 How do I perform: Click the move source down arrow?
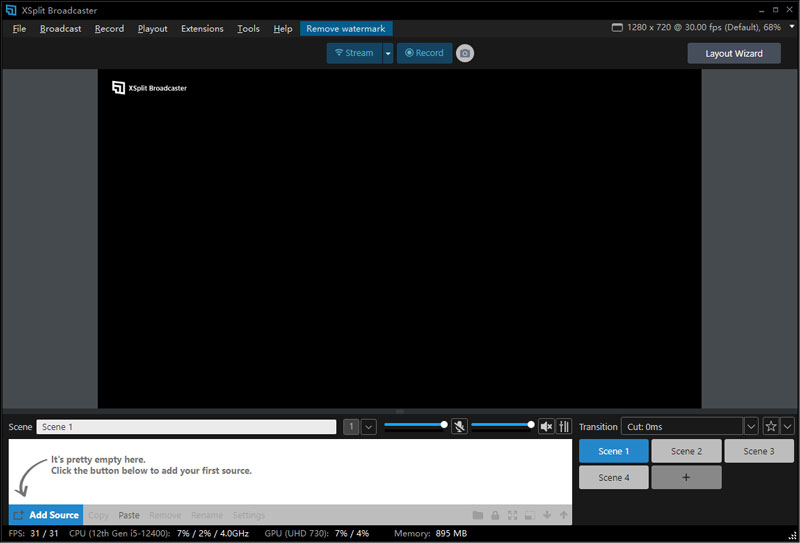547,515
